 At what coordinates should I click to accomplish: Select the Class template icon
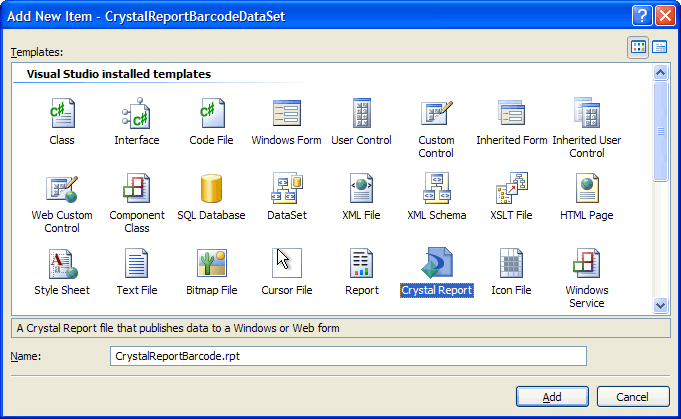pyautogui.click(x=62, y=113)
